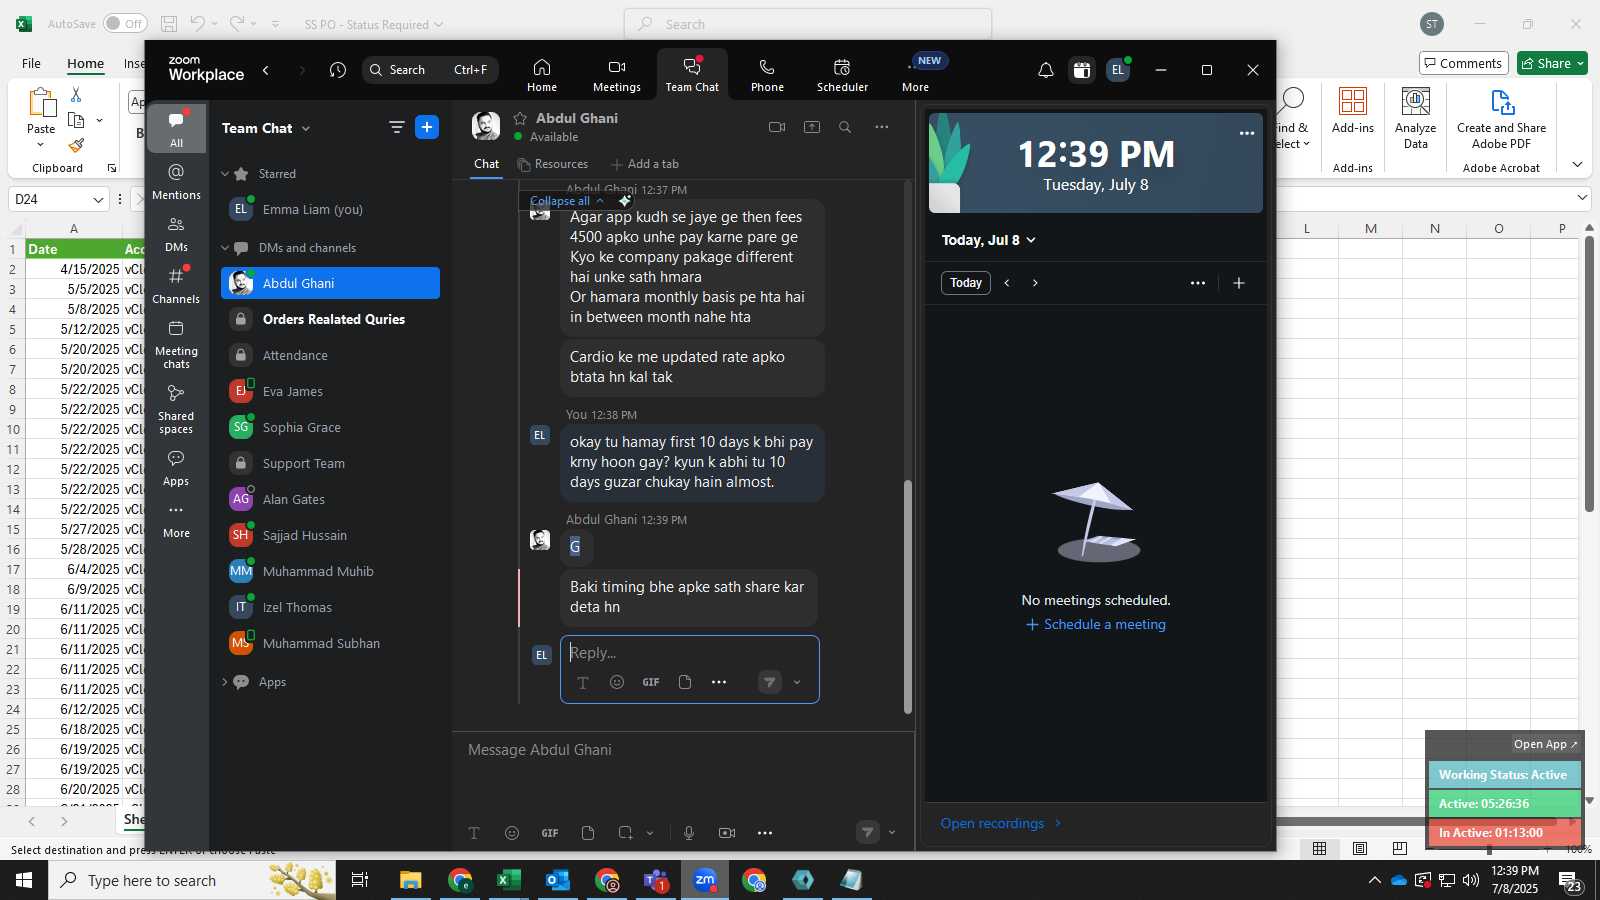
Task: Collapse the Starred section
Action: coord(225,174)
